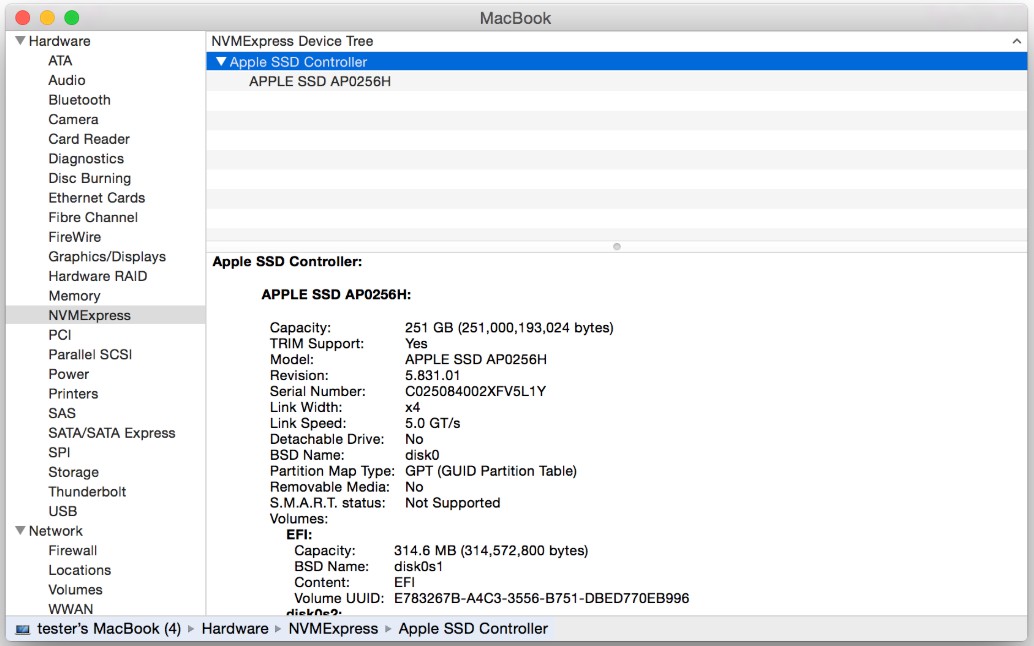This screenshot has height=646, width=1034.
Task: Show Ethernet Cards details
Action: 96,198
